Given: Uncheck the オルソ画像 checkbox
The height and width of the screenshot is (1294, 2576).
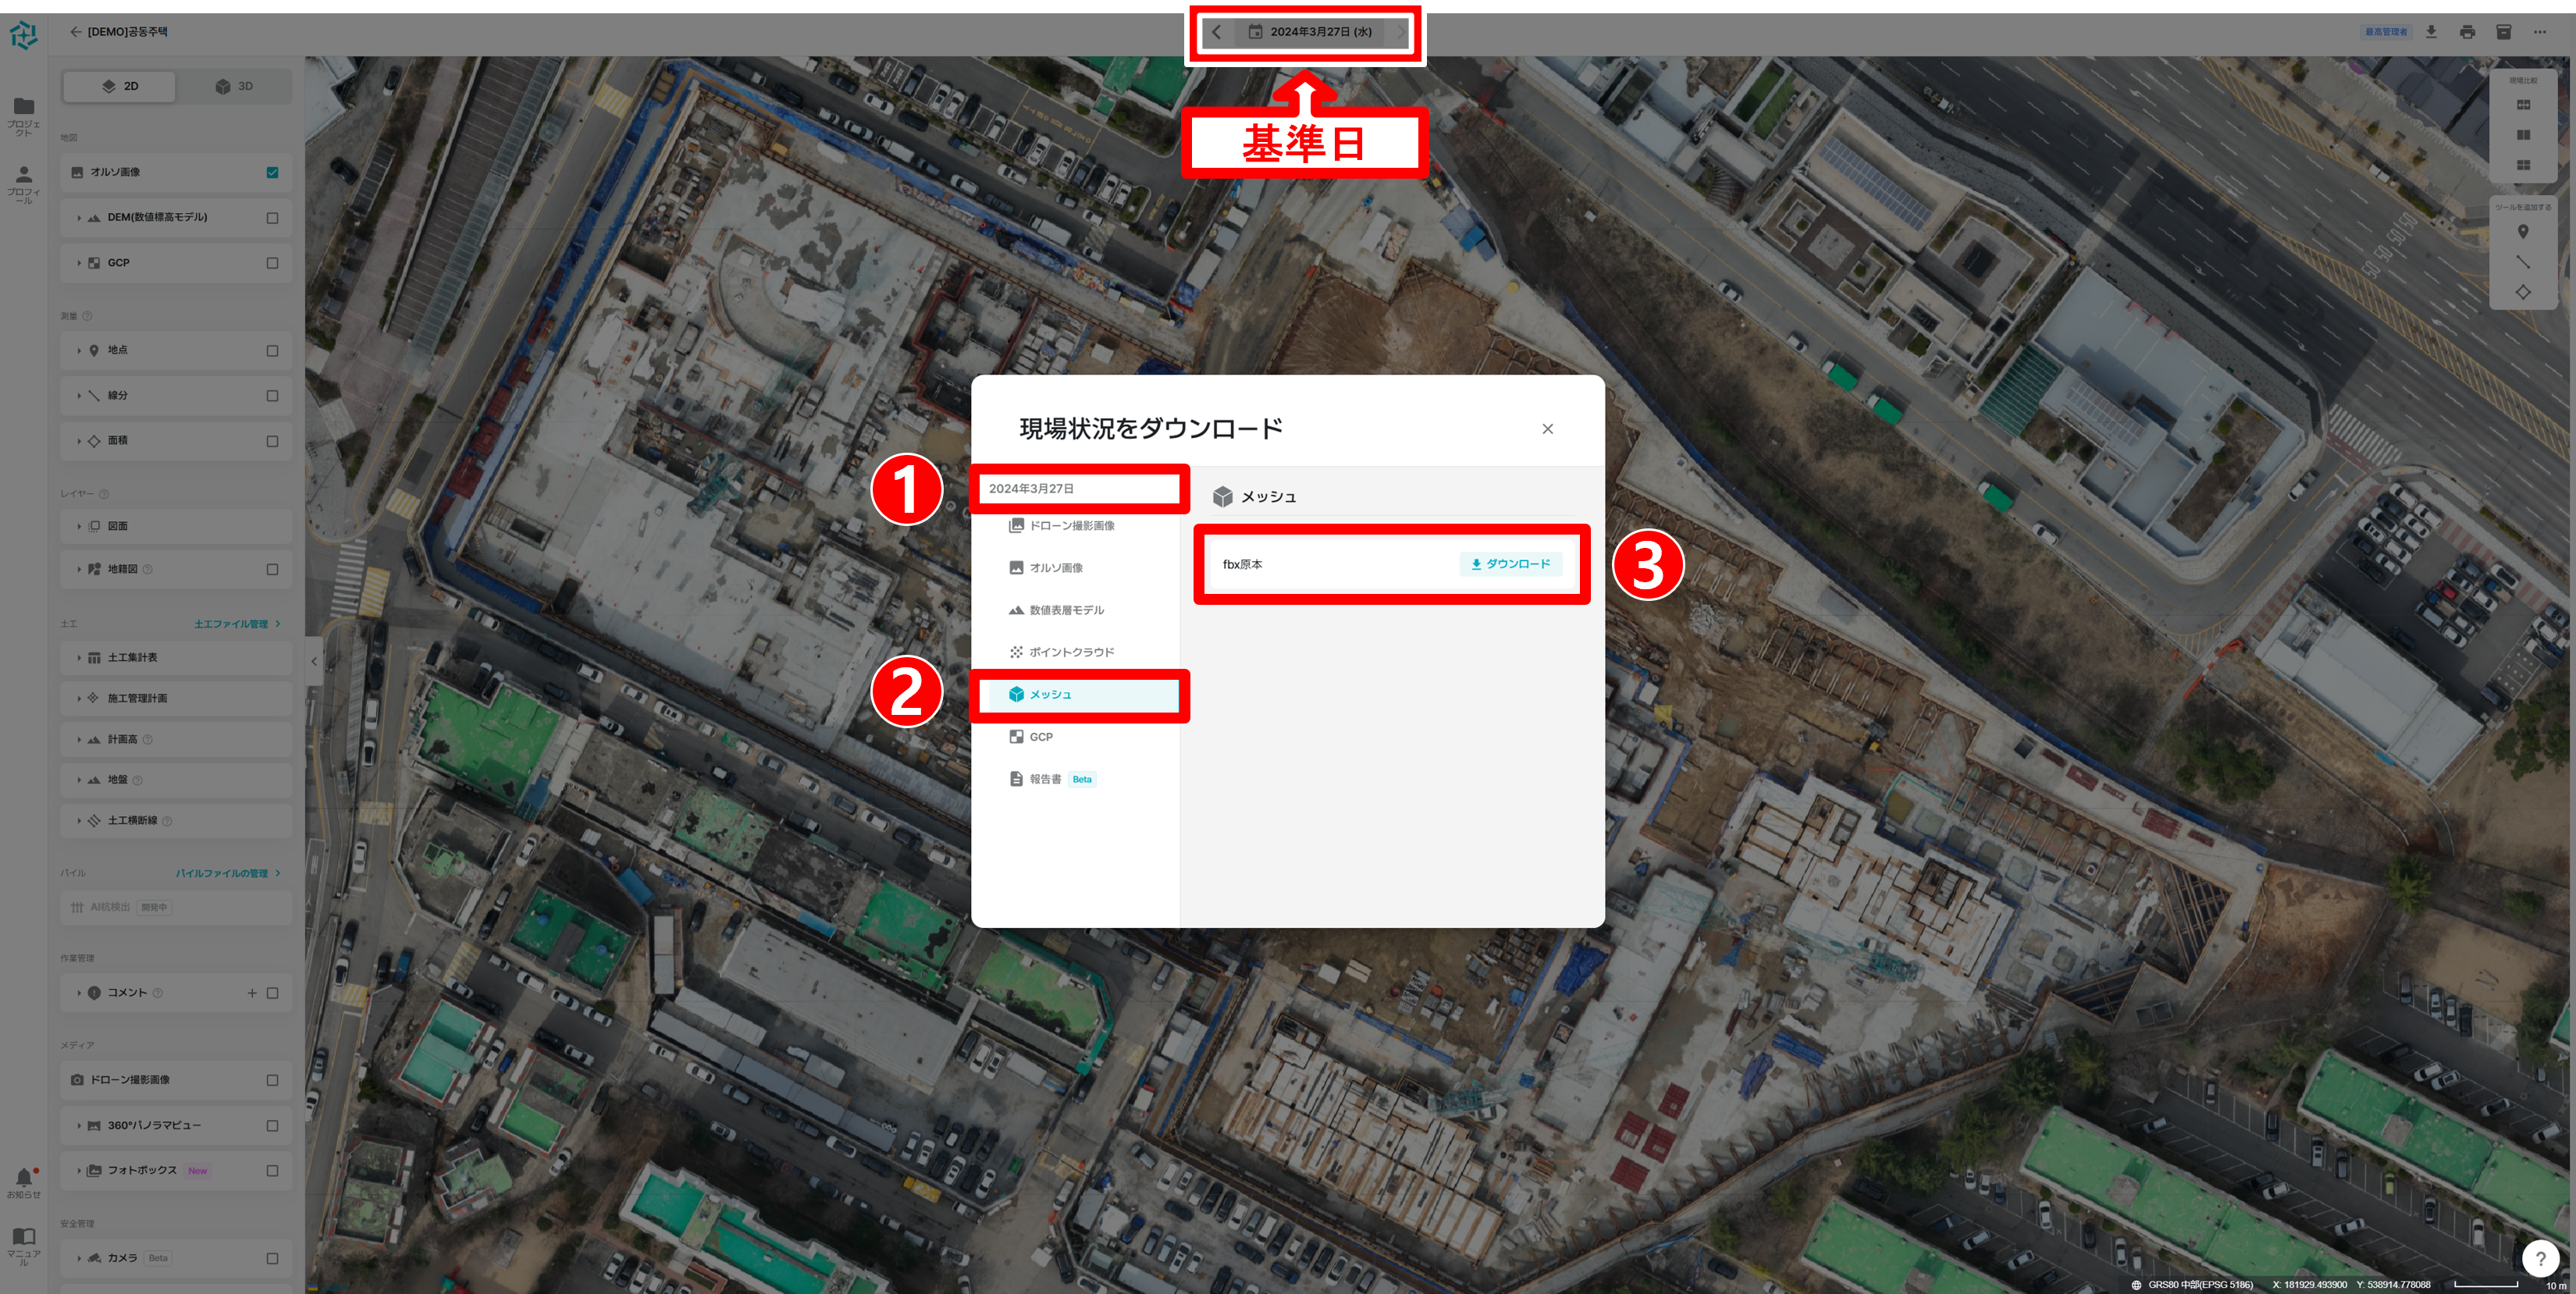Looking at the screenshot, I should [272, 172].
